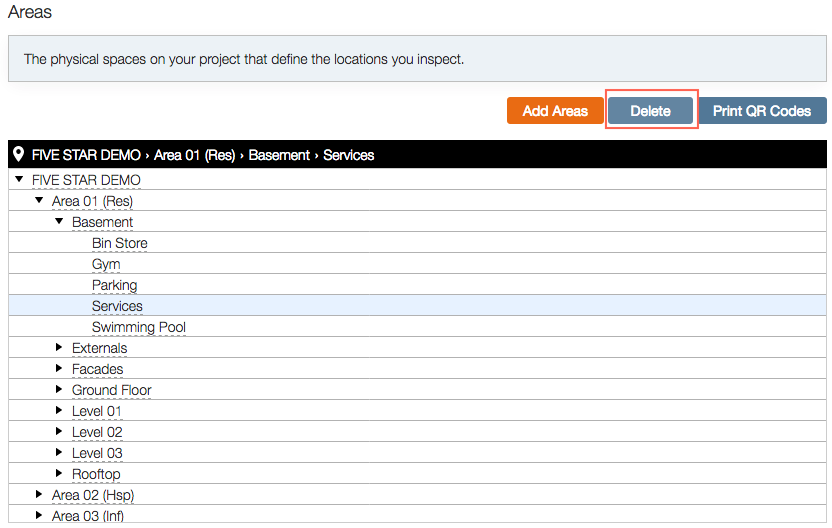Expand the Externals node

coord(59,348)
